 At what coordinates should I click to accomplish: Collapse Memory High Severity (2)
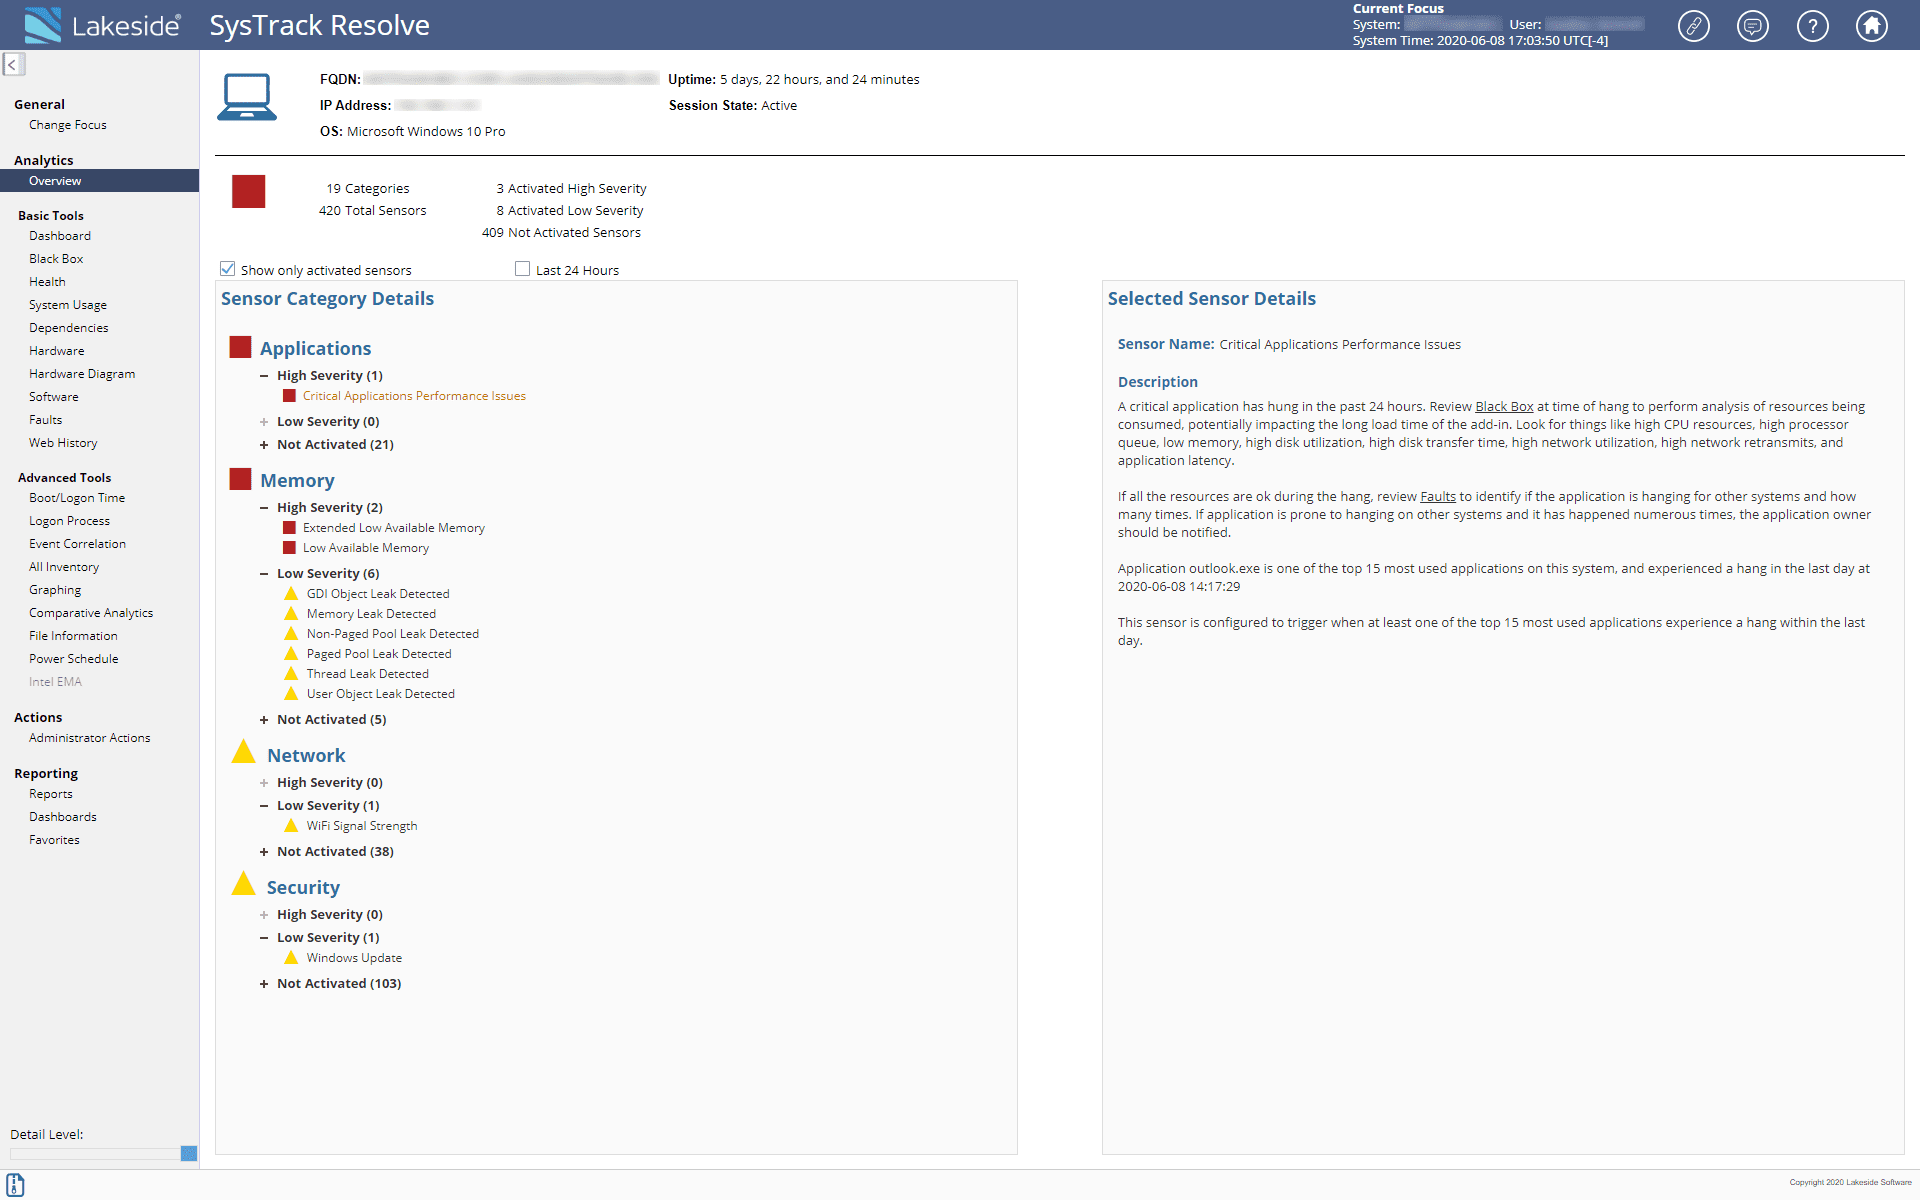[x=264, y=508]
